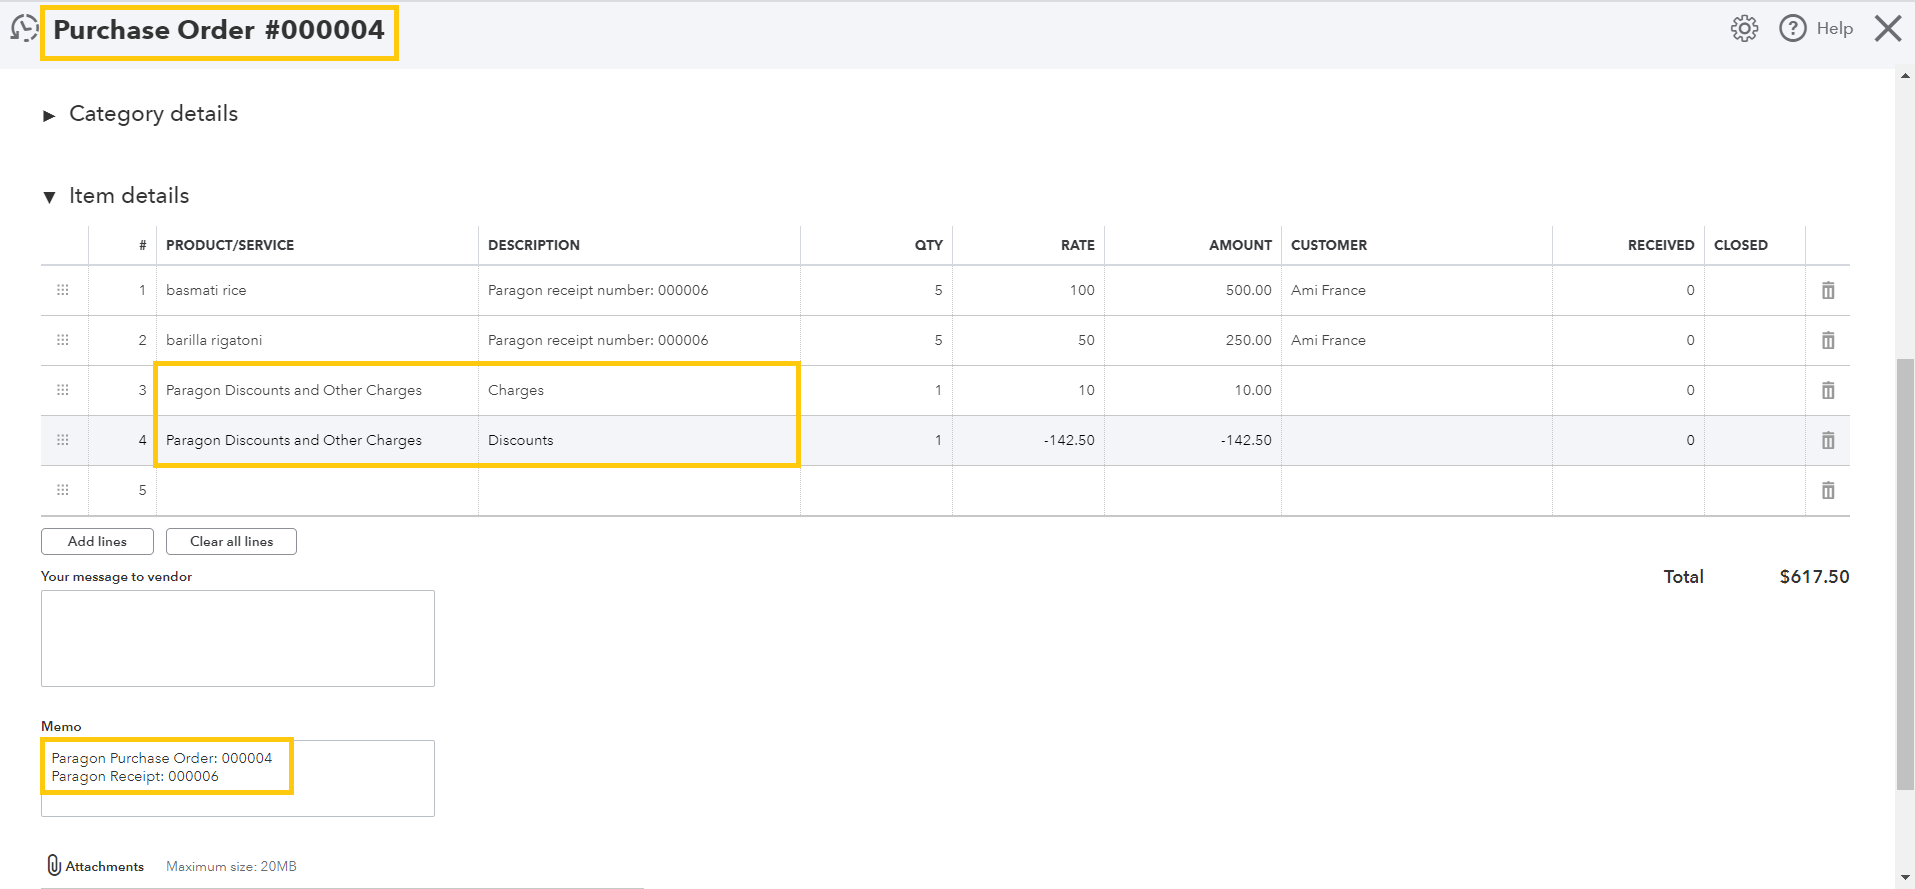Screen dimensions: 1915x889
Task: Select the Ami France customer cell for basmati rice
Action: [x=1415, y=291]
